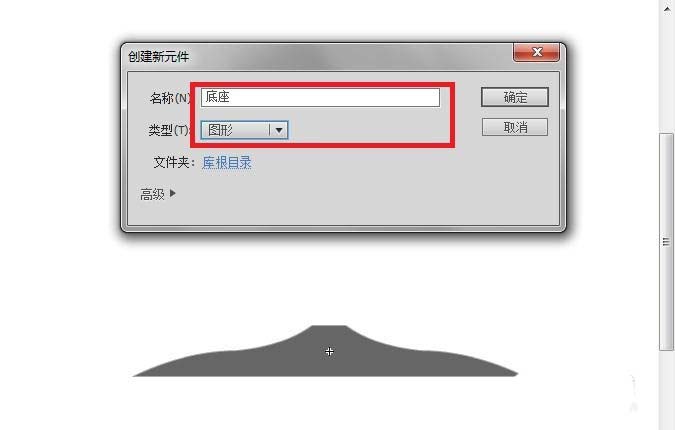
Task: Click the 创建新元件 dialog title bar
Action: (x=319, y=56)
